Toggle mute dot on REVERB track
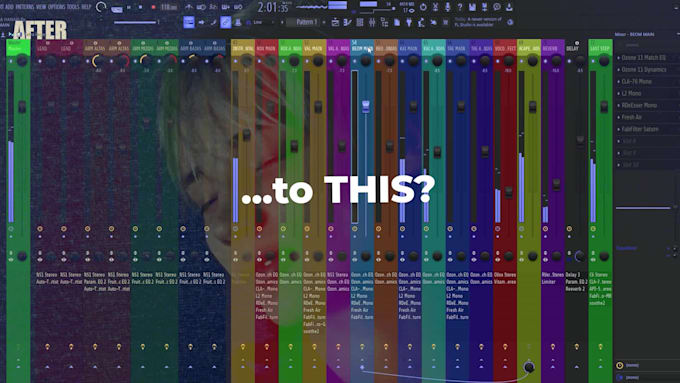 coord(545,61)
